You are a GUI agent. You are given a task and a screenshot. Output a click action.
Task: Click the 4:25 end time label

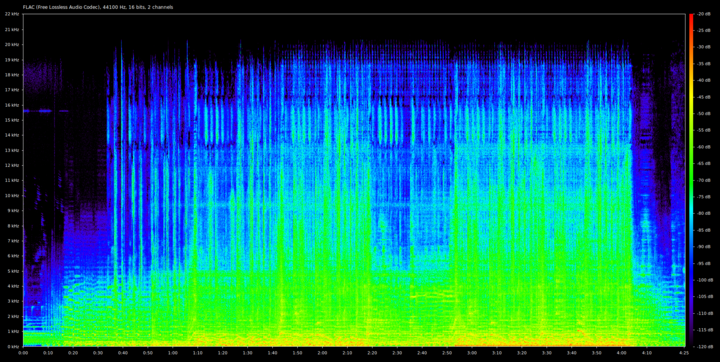(684, 353)
